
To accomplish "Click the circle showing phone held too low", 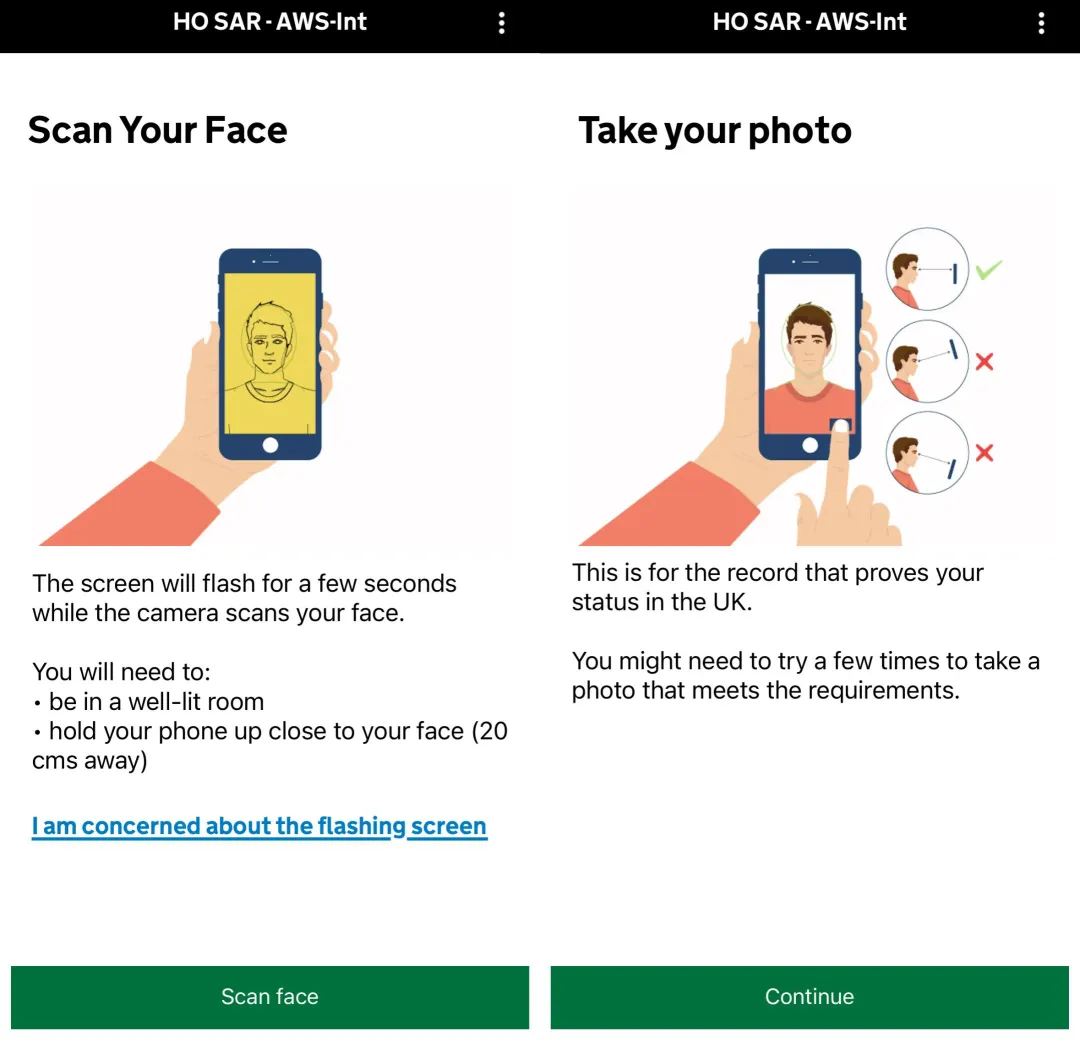I will 927,453.
